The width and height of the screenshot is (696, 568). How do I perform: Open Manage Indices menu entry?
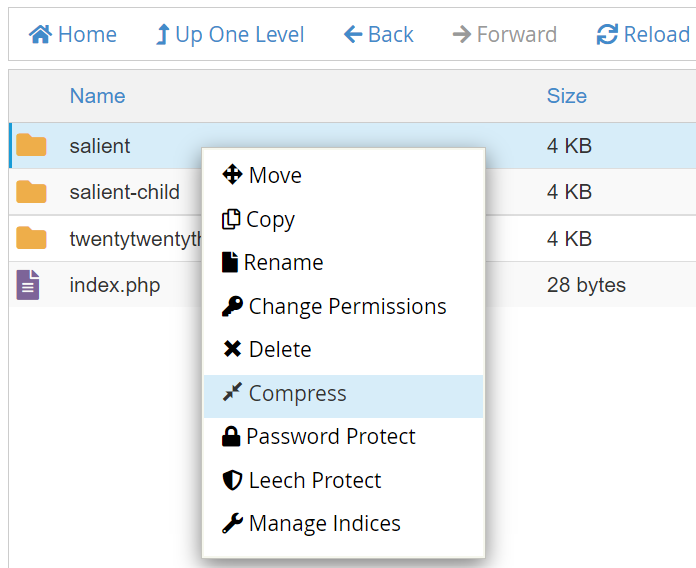tap(343, 523)
